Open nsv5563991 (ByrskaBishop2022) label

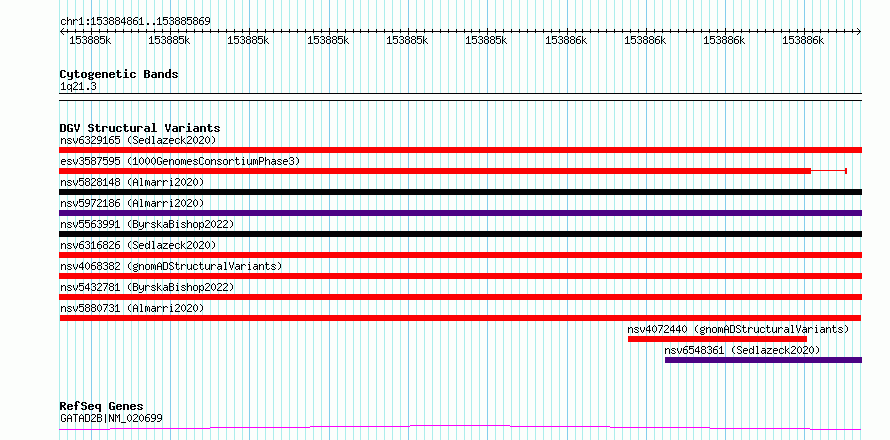coord(147,224)
